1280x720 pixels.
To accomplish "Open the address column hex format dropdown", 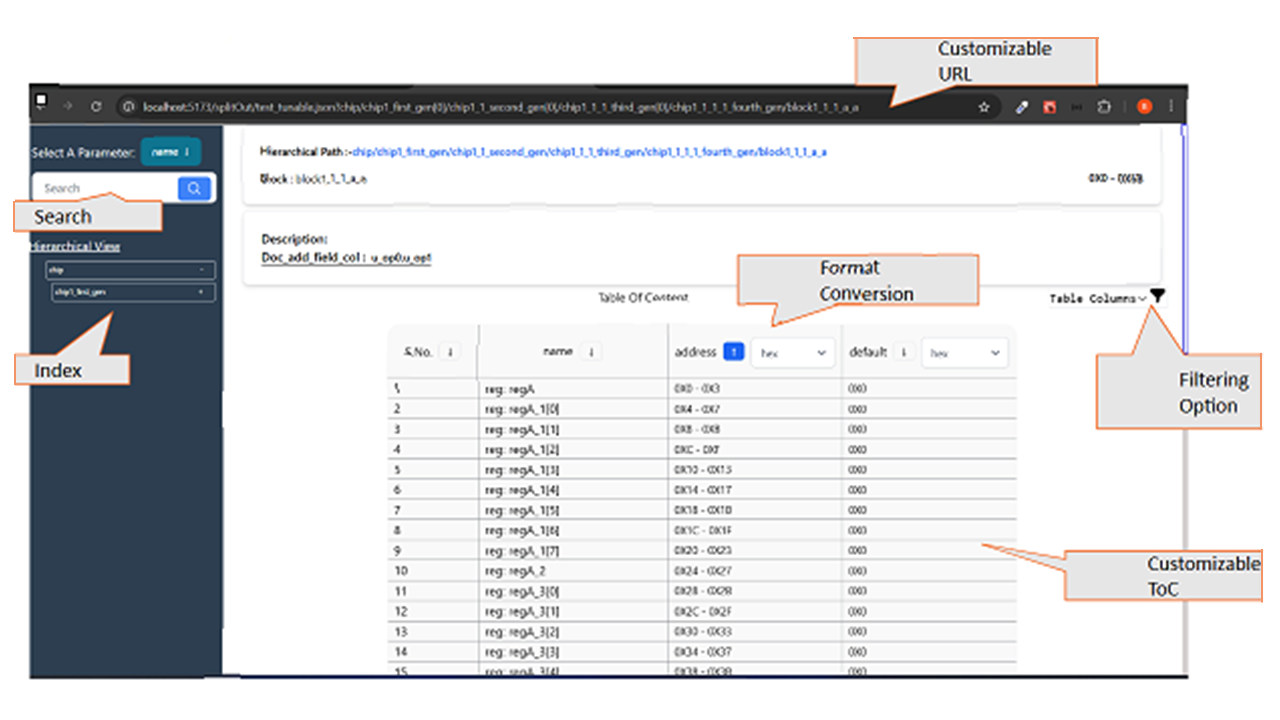I will 793,353.
